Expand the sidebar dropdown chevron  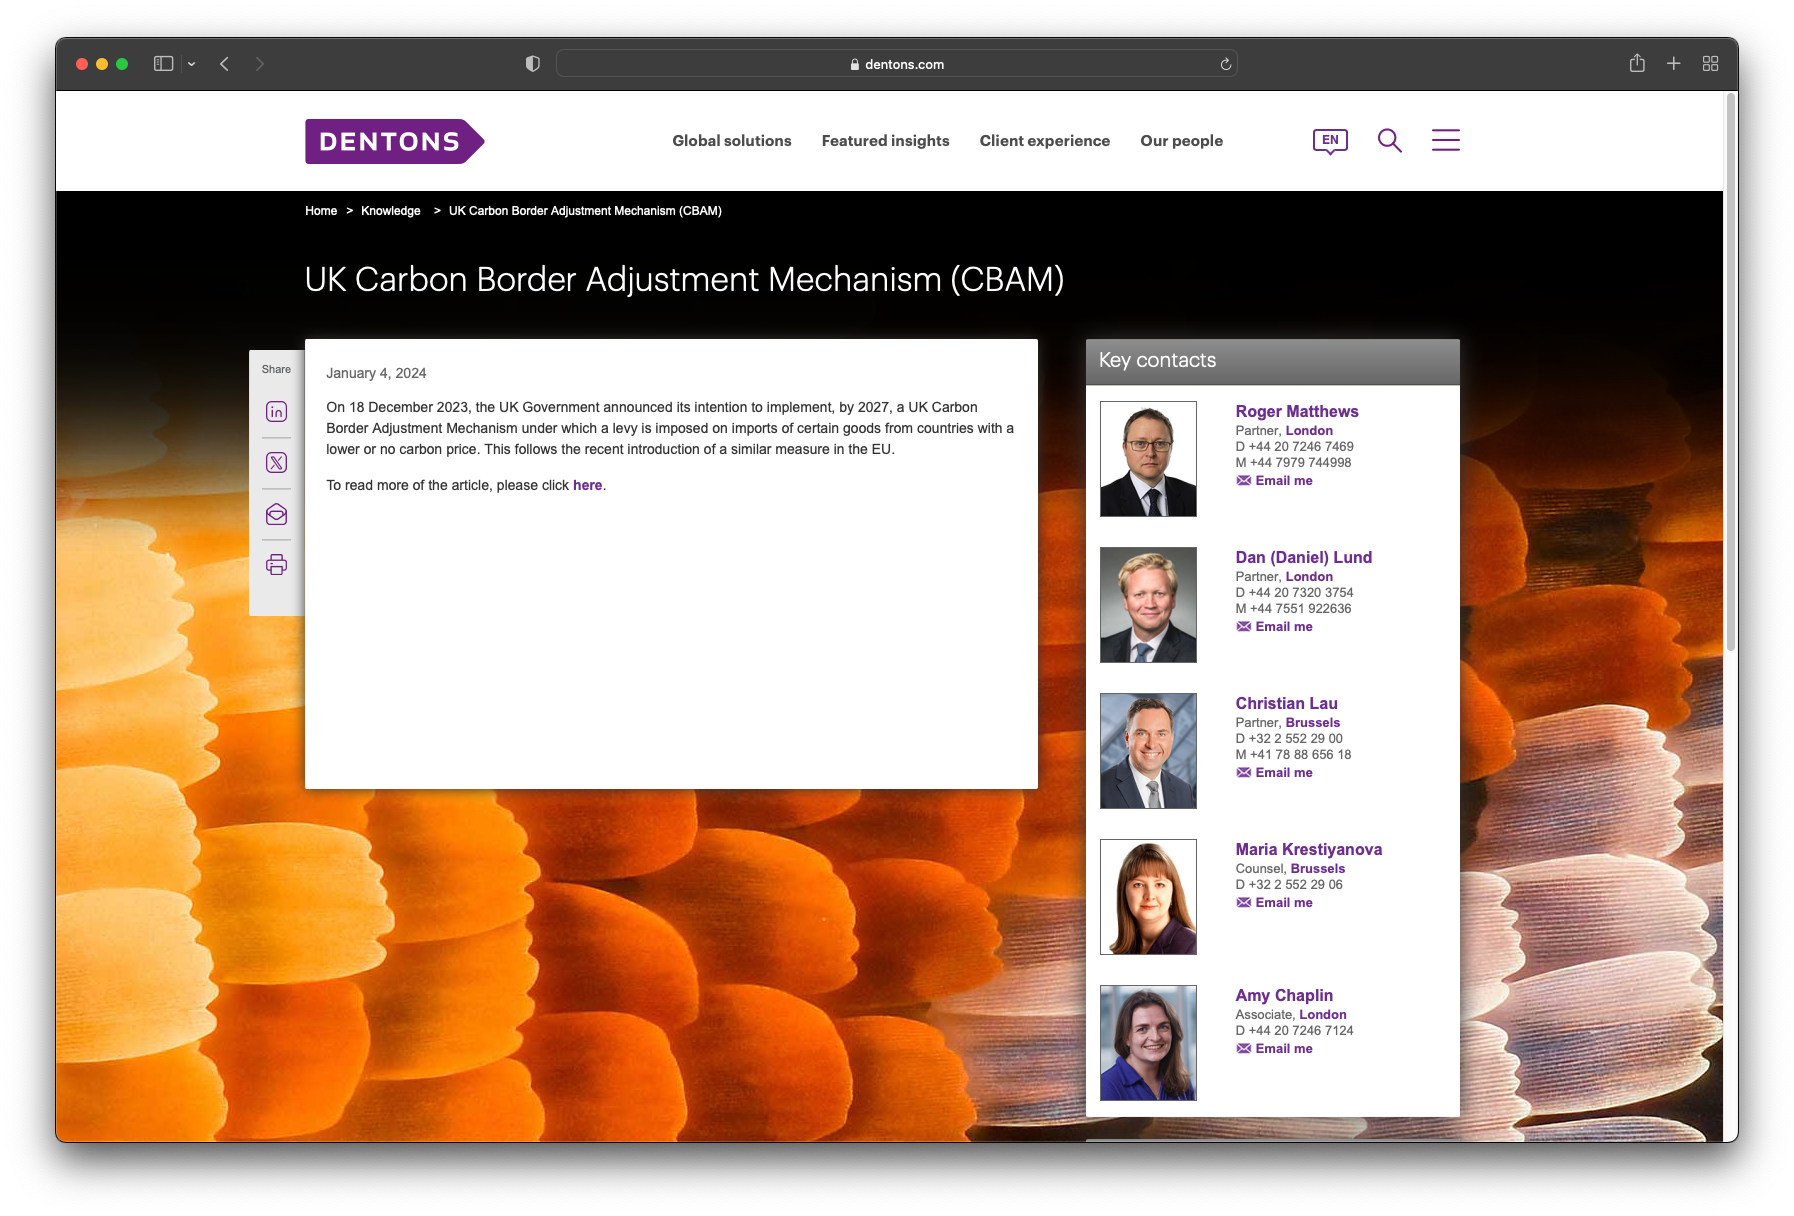(x=191, y=64)
